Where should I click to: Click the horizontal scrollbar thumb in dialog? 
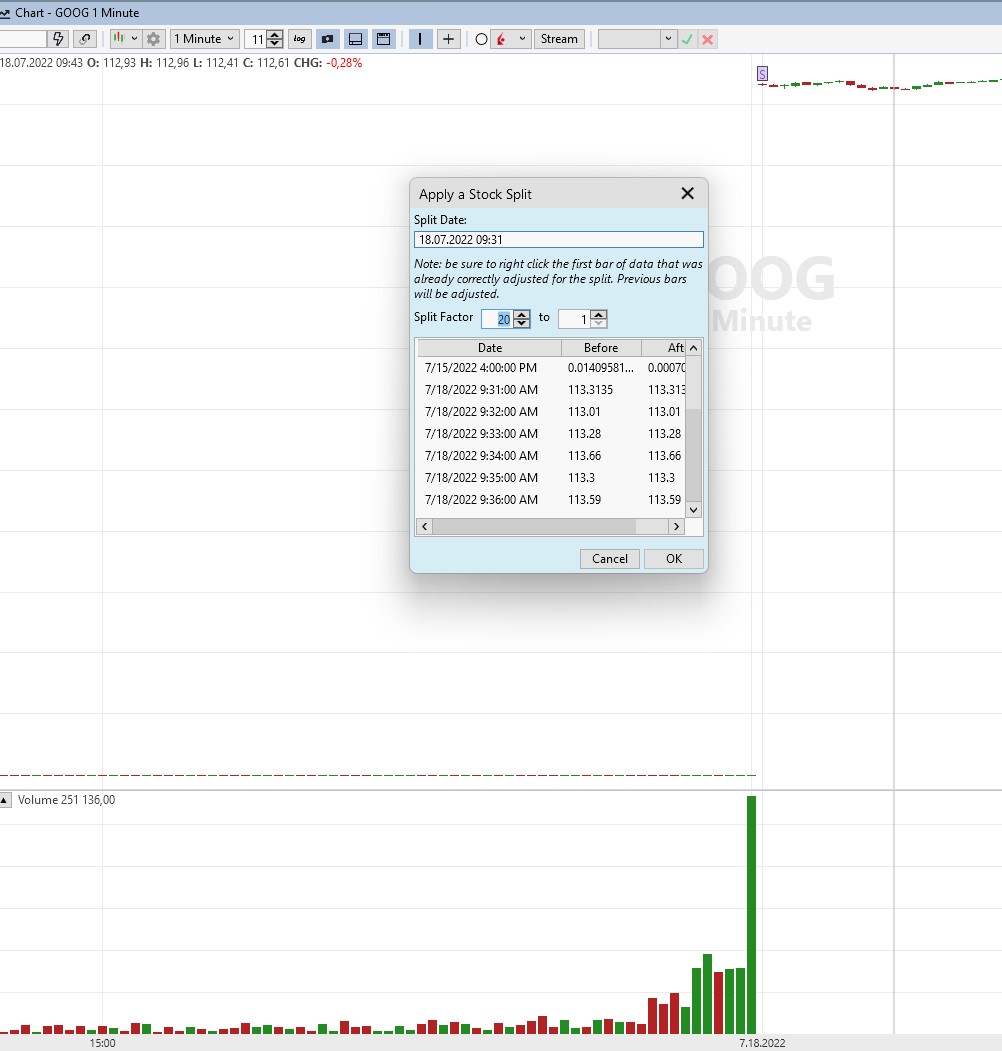[x=534, y=526]
